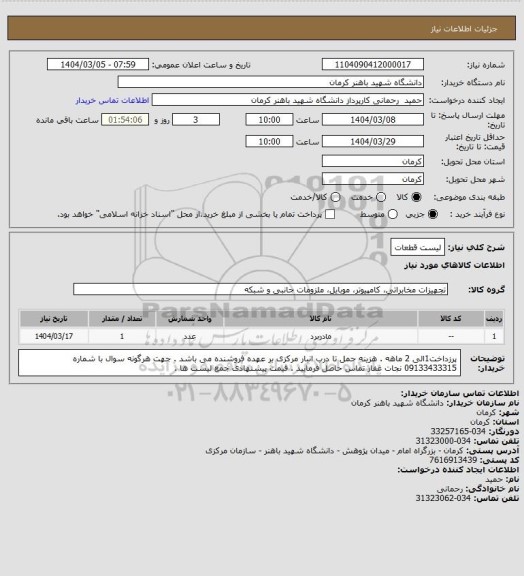Click the remaining time counter 01:54:06
Screen dimensions: 524x576
125,120
